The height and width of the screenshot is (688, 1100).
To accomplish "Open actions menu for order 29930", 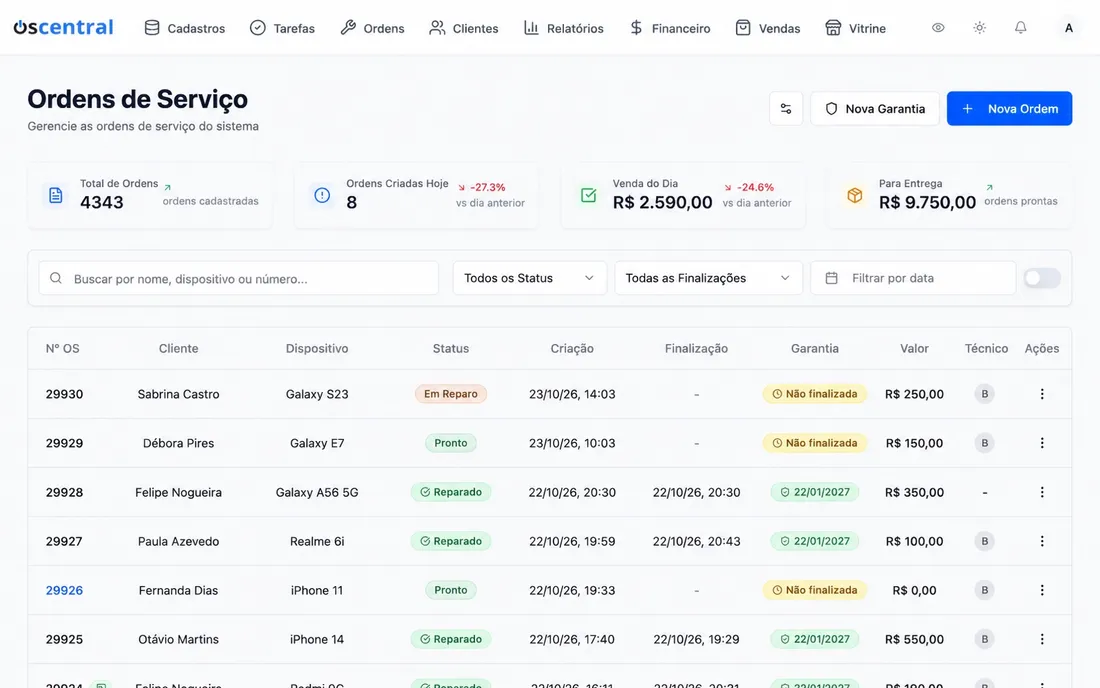I will (1042, 394).
